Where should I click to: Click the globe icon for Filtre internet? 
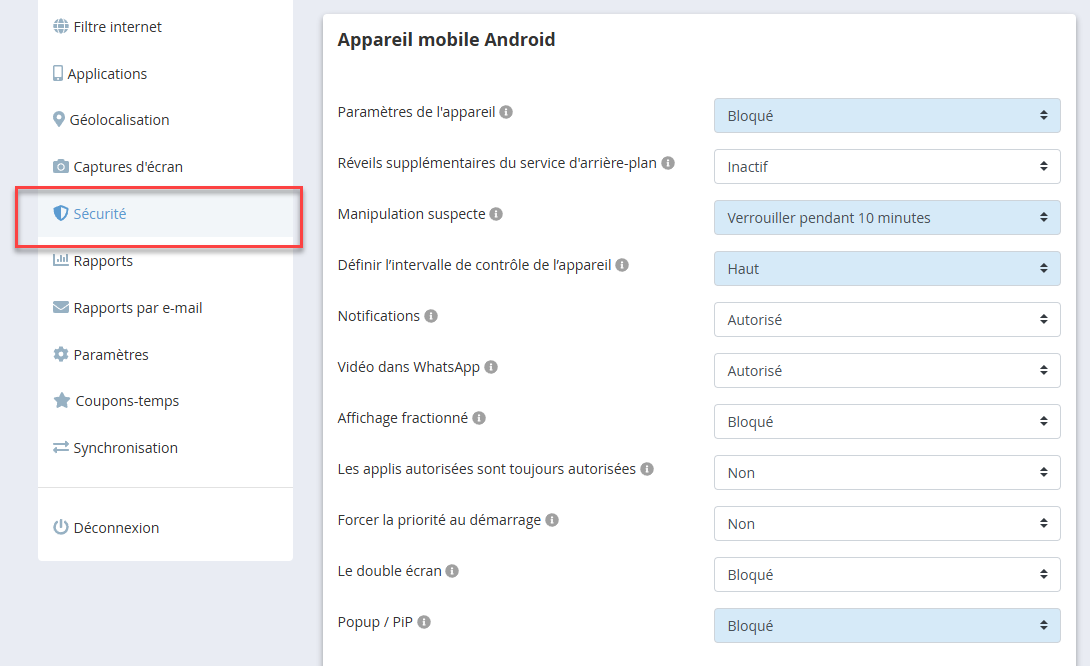point(61,27)
